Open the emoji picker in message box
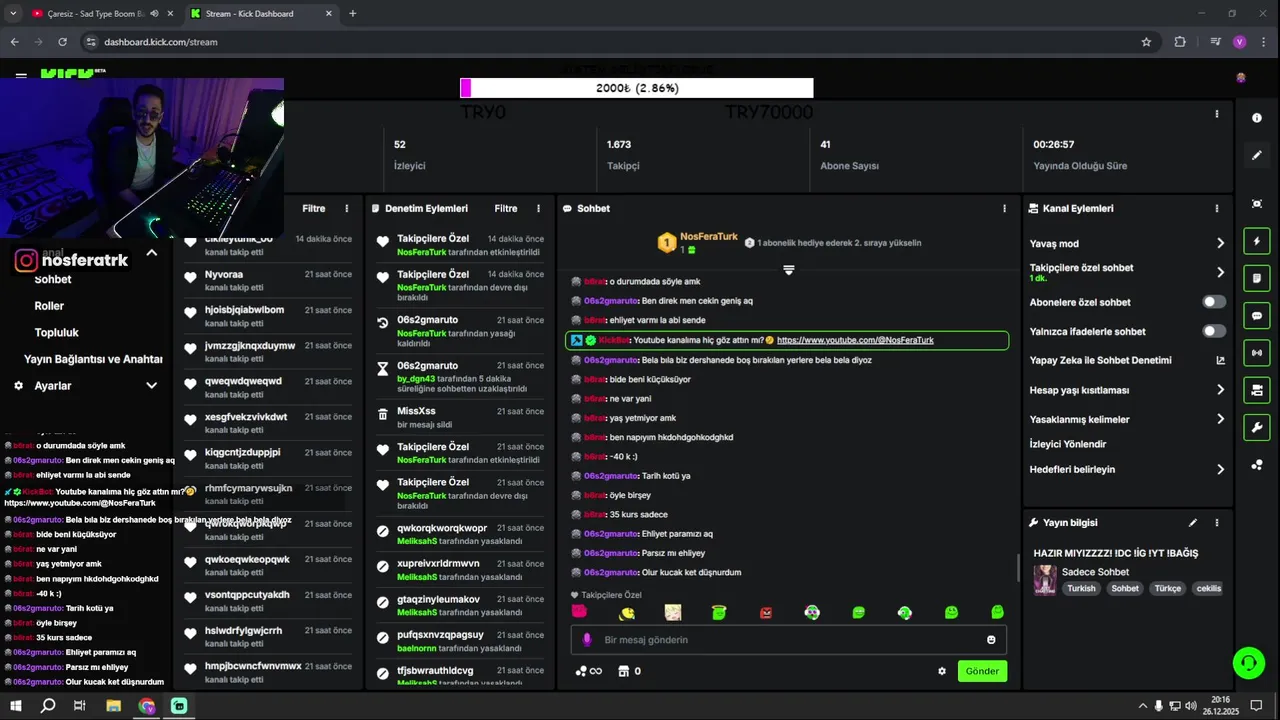Screen dimensions: 1280x720 click(x=991, y=640)
